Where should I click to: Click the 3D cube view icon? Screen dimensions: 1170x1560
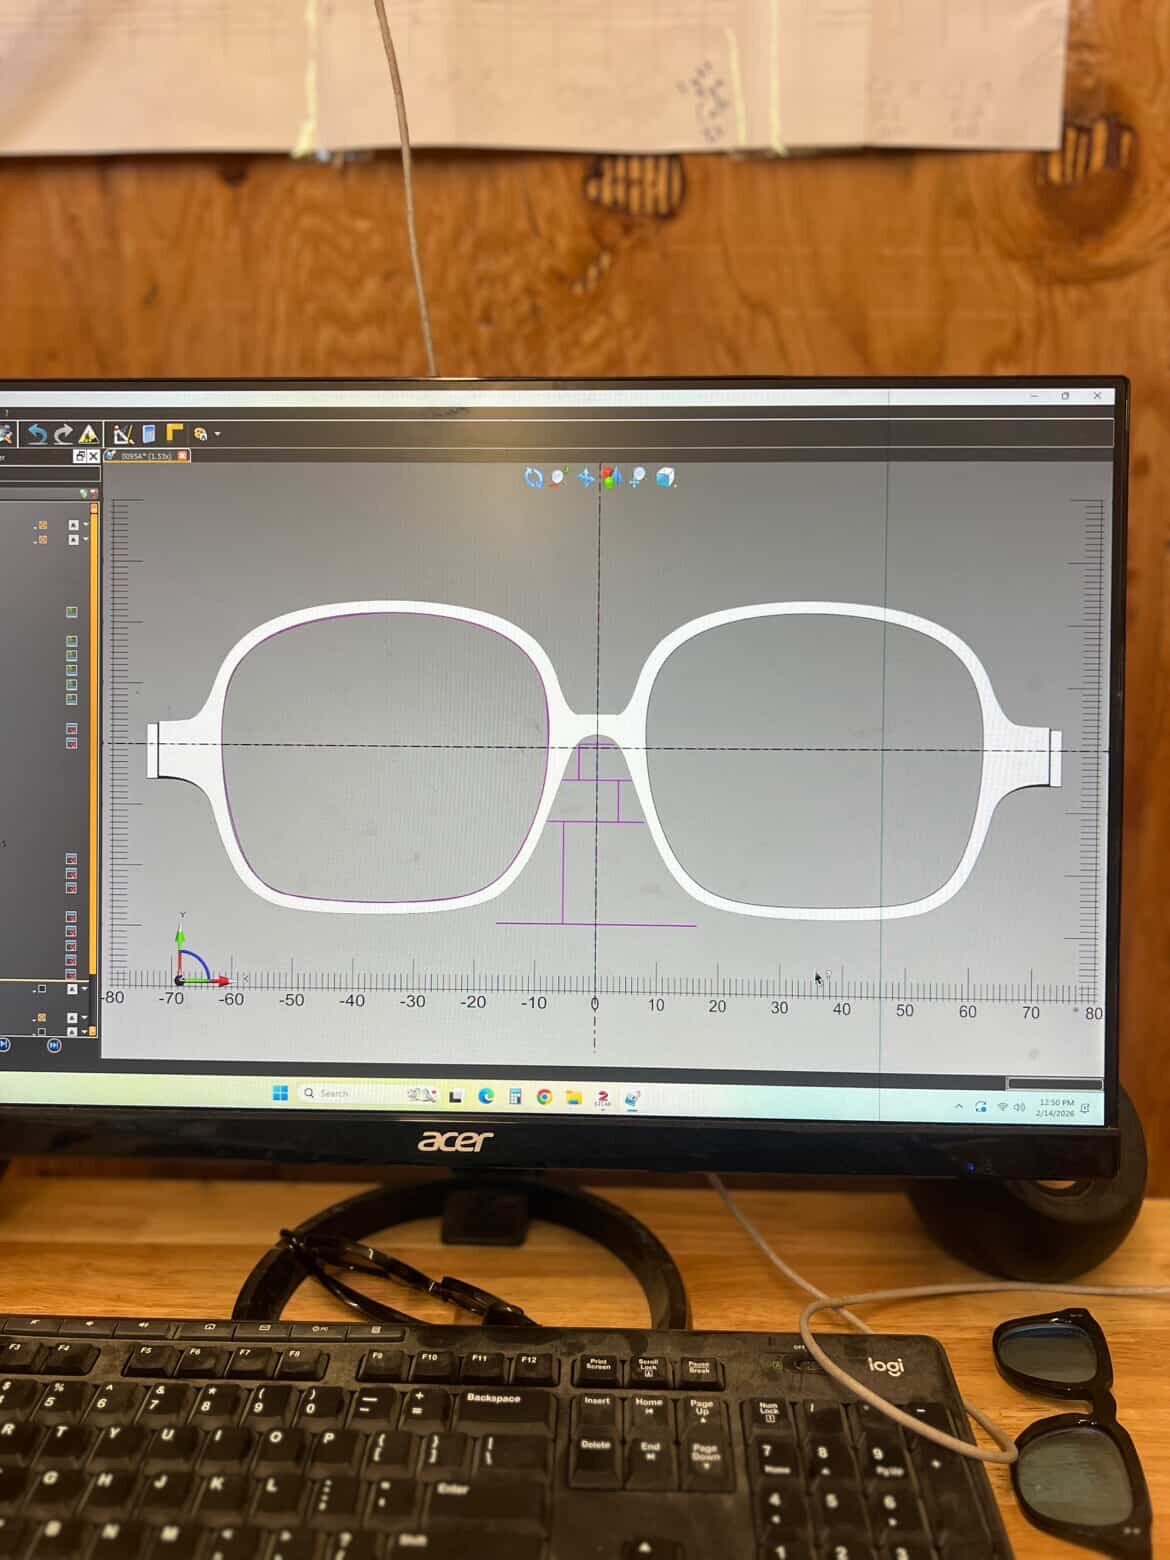coord(665,478)
